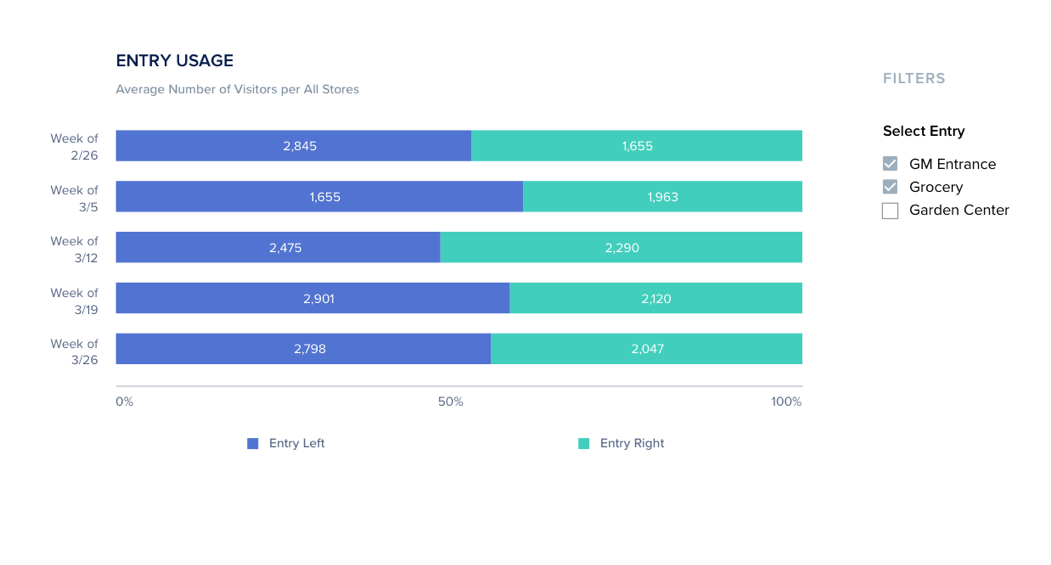The width and height of the screenshot is (1051, 565).
Task: Click the Entry Left legend color swatch
Action: pos(253,444)
